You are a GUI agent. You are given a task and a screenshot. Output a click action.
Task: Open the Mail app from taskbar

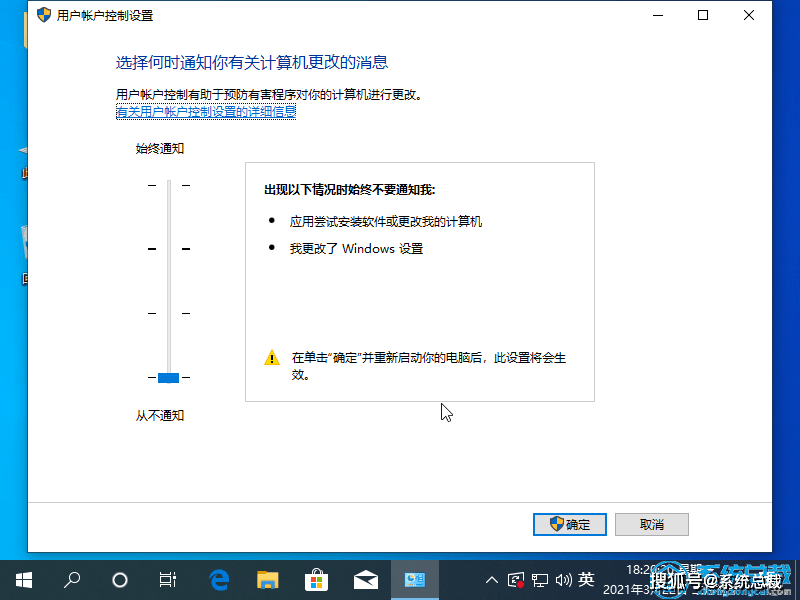pyautogui.click(x=366, y=580)
